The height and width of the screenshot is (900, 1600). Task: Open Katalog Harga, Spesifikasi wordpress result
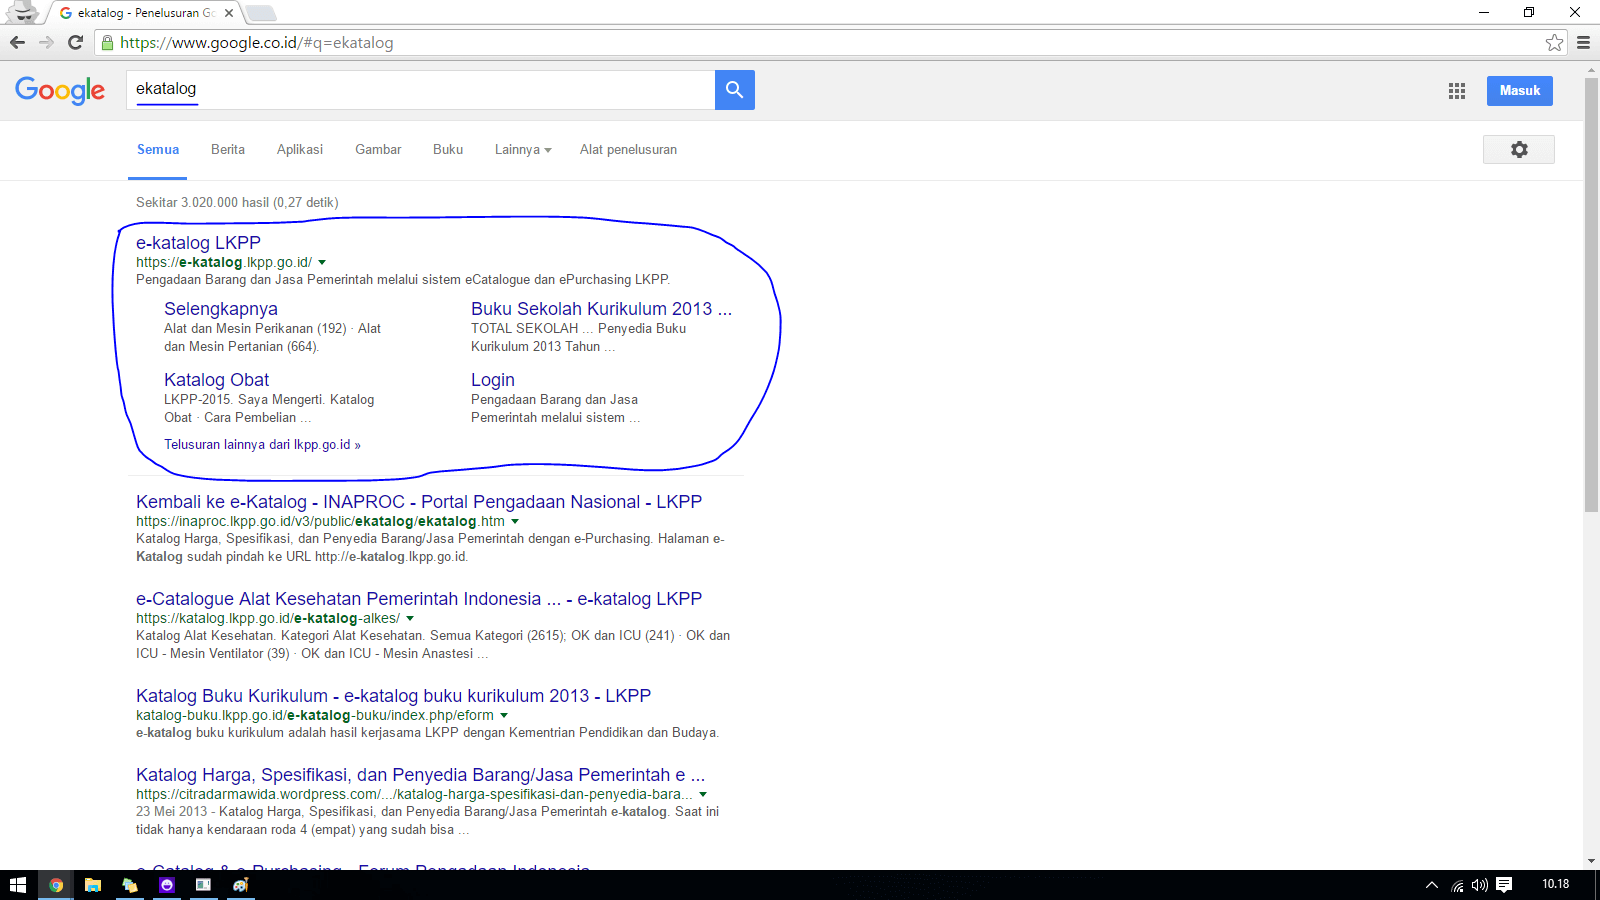(420, 775)
